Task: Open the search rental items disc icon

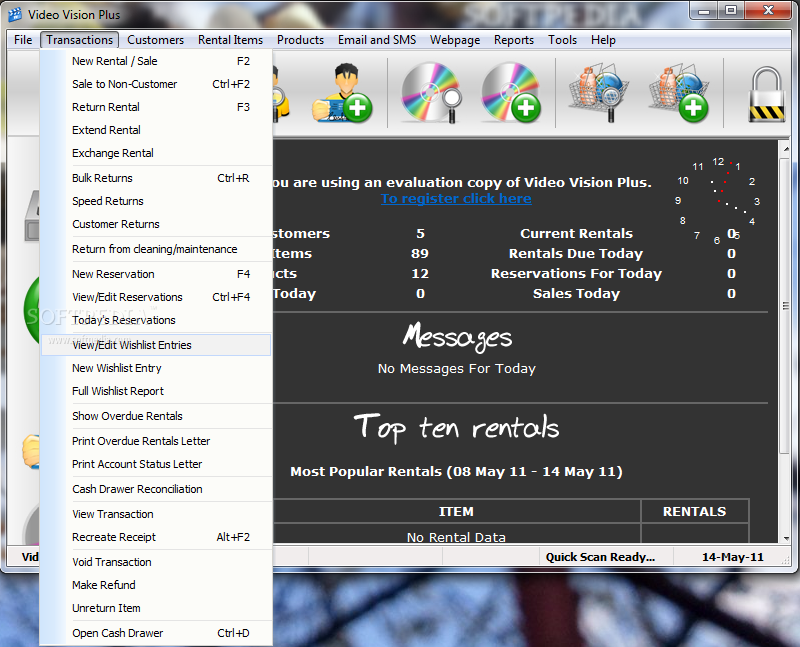Action: tap(431, 93)
